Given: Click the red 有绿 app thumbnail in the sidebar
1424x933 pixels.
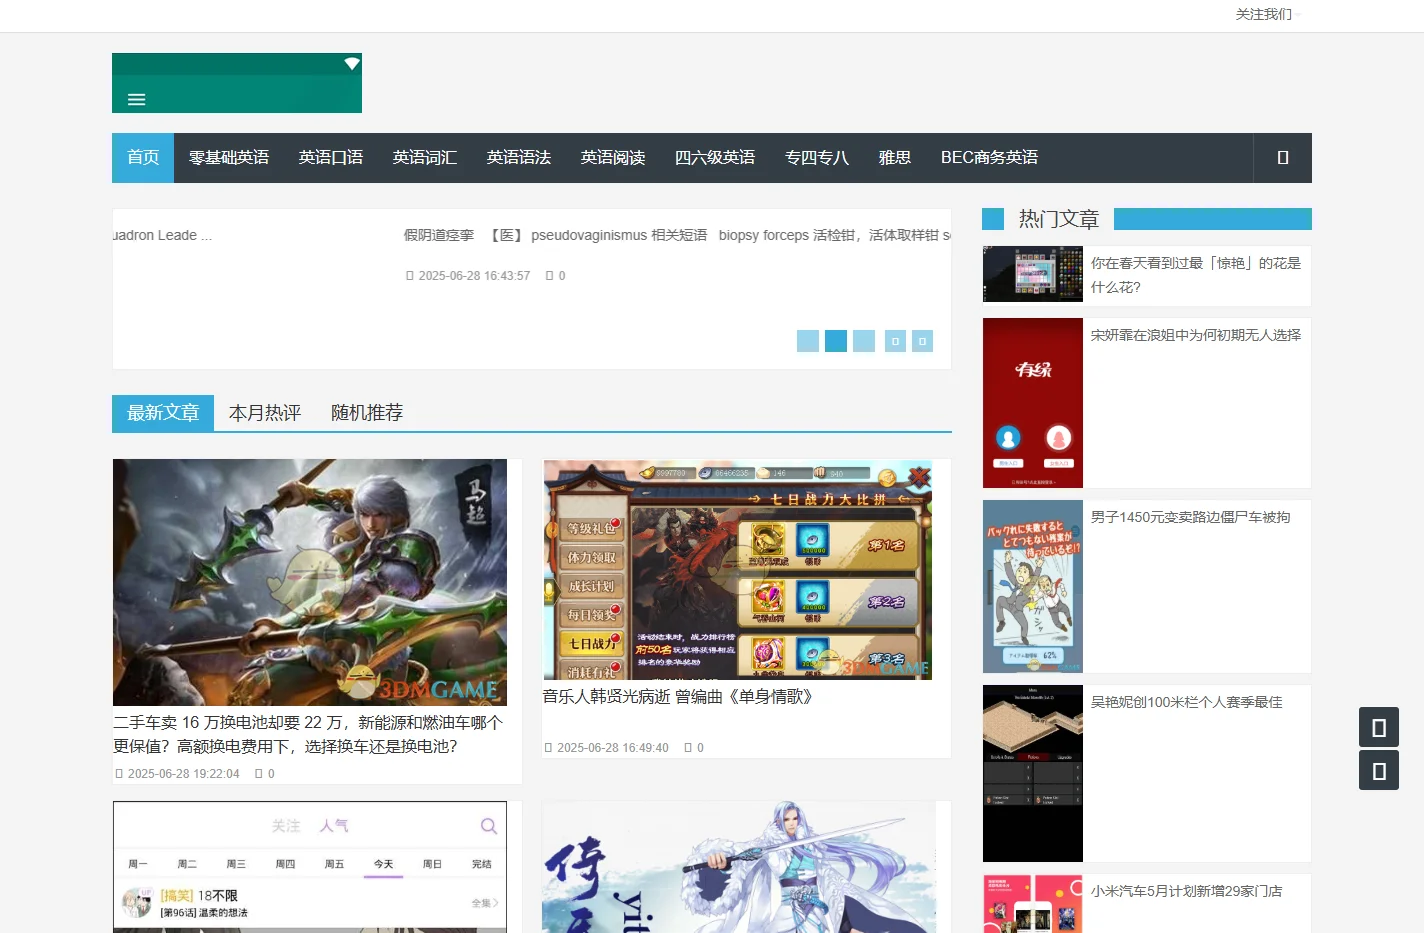Looking at the screenshot, I should coord(1033,403).
